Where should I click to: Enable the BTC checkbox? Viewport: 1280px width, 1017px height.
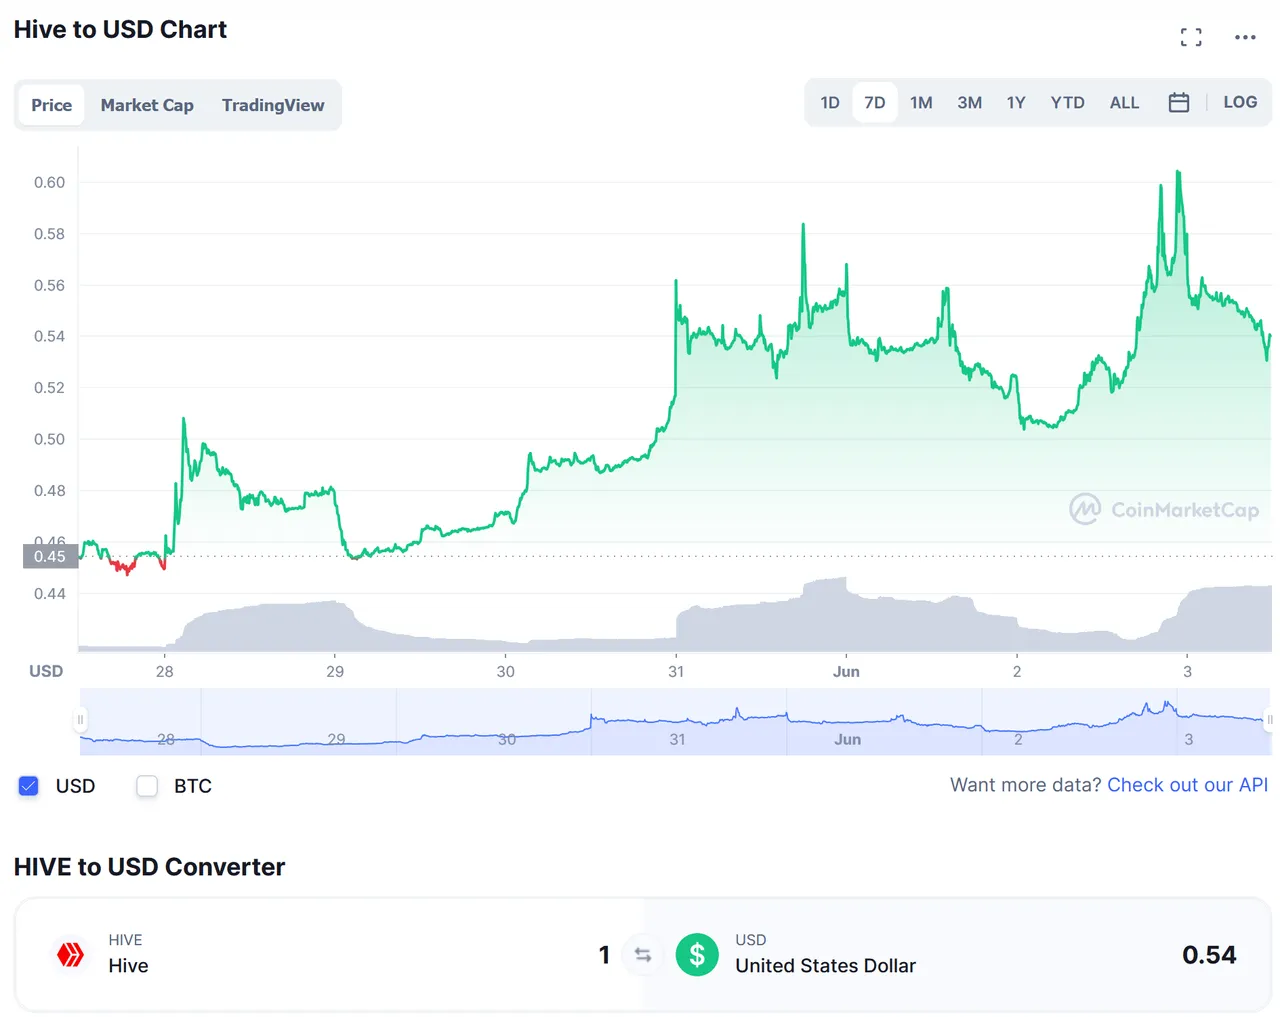coord(147,786)
